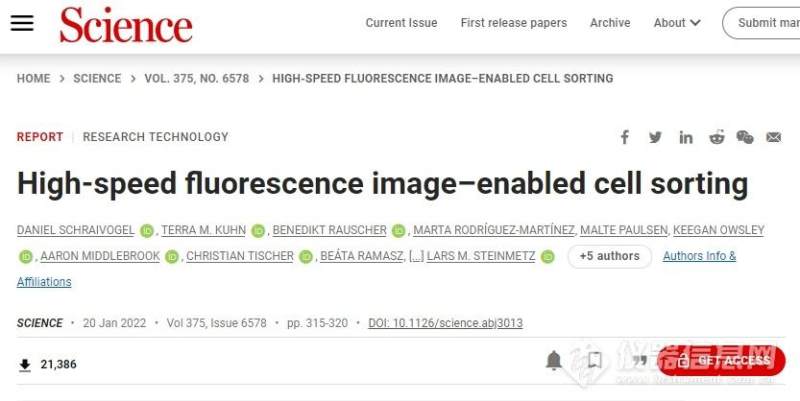Open the hamburger navigation menu
800x401 pixels.
tap(22, 23)
